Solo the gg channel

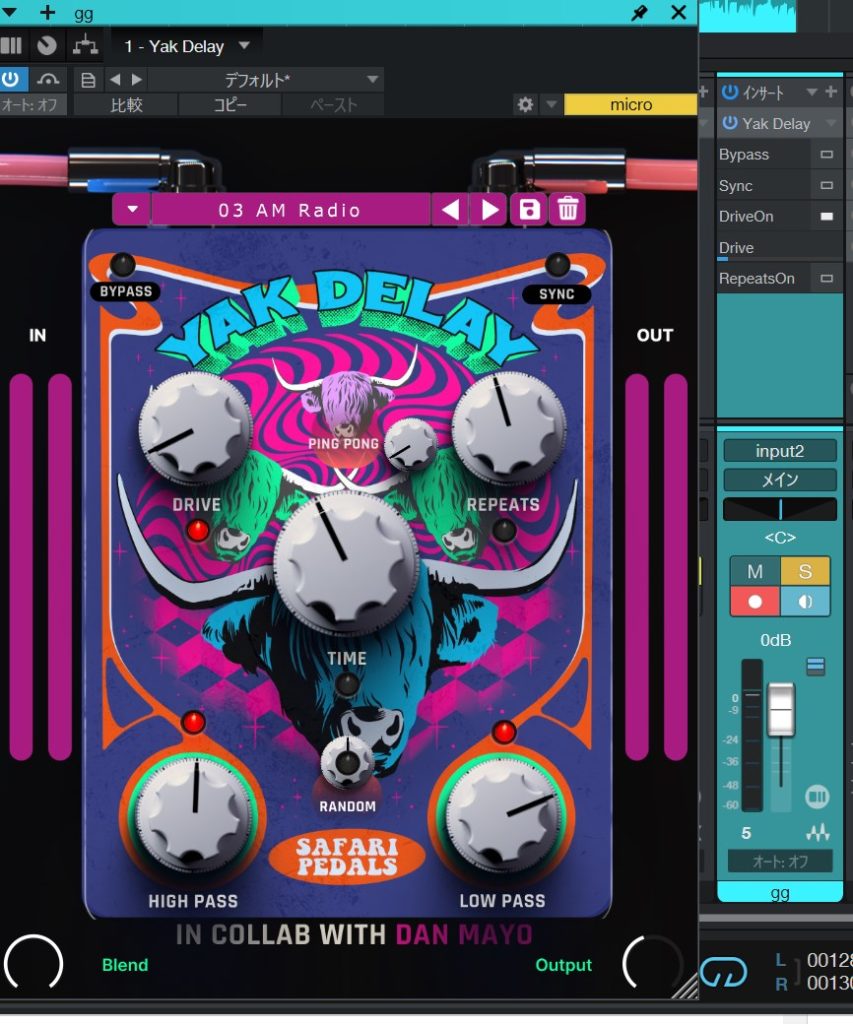[805, 571]
